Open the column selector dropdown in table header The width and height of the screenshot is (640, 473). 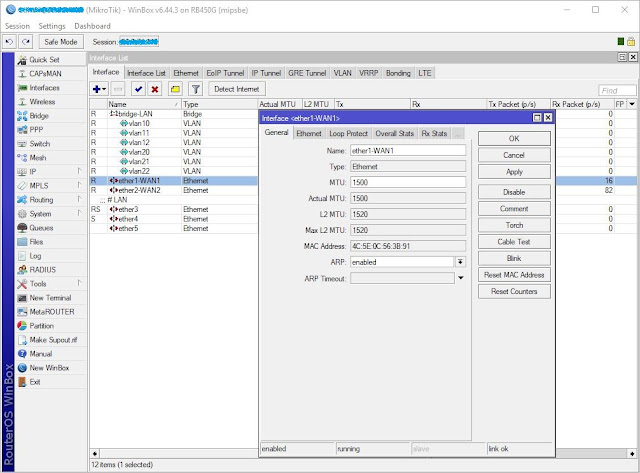click(x=632, y=104)
